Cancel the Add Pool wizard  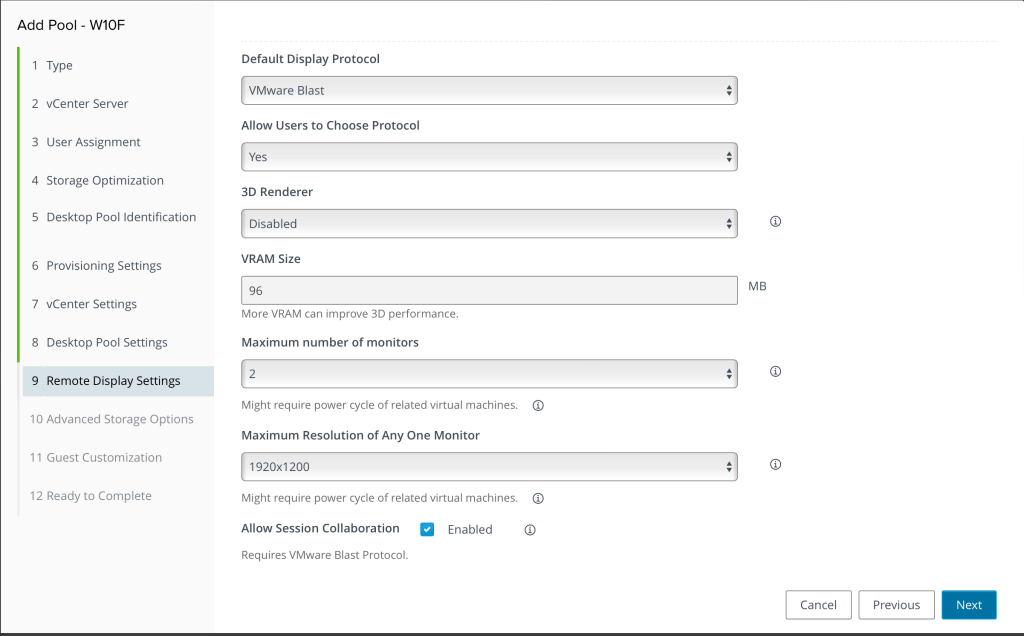point(818,605)
